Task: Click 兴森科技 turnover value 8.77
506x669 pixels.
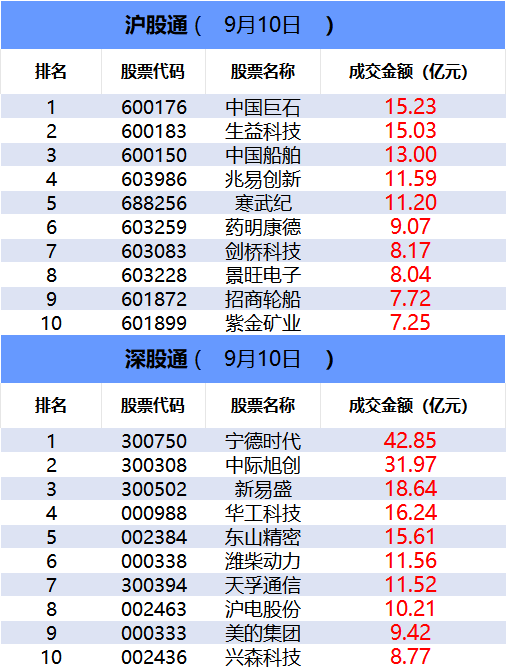Action: coord(410,657)
